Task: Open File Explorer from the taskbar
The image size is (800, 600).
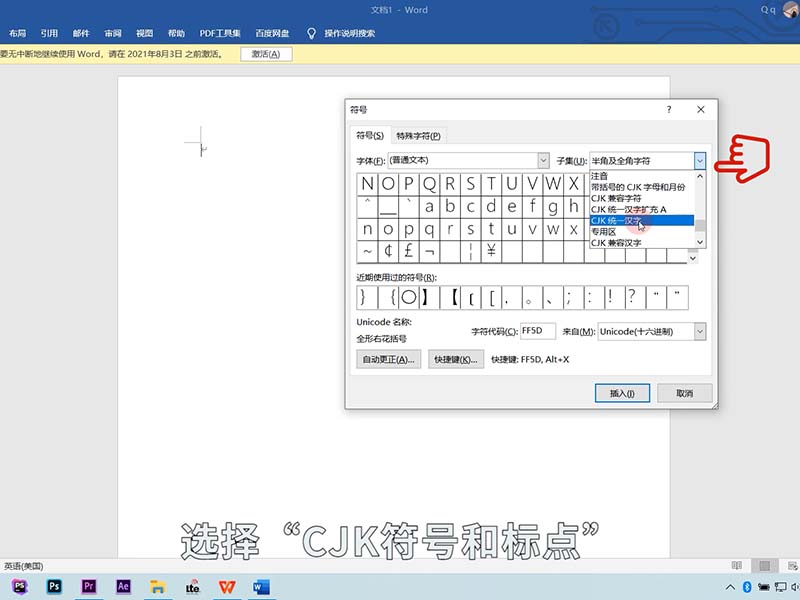Action: click(x=158, y=587)
